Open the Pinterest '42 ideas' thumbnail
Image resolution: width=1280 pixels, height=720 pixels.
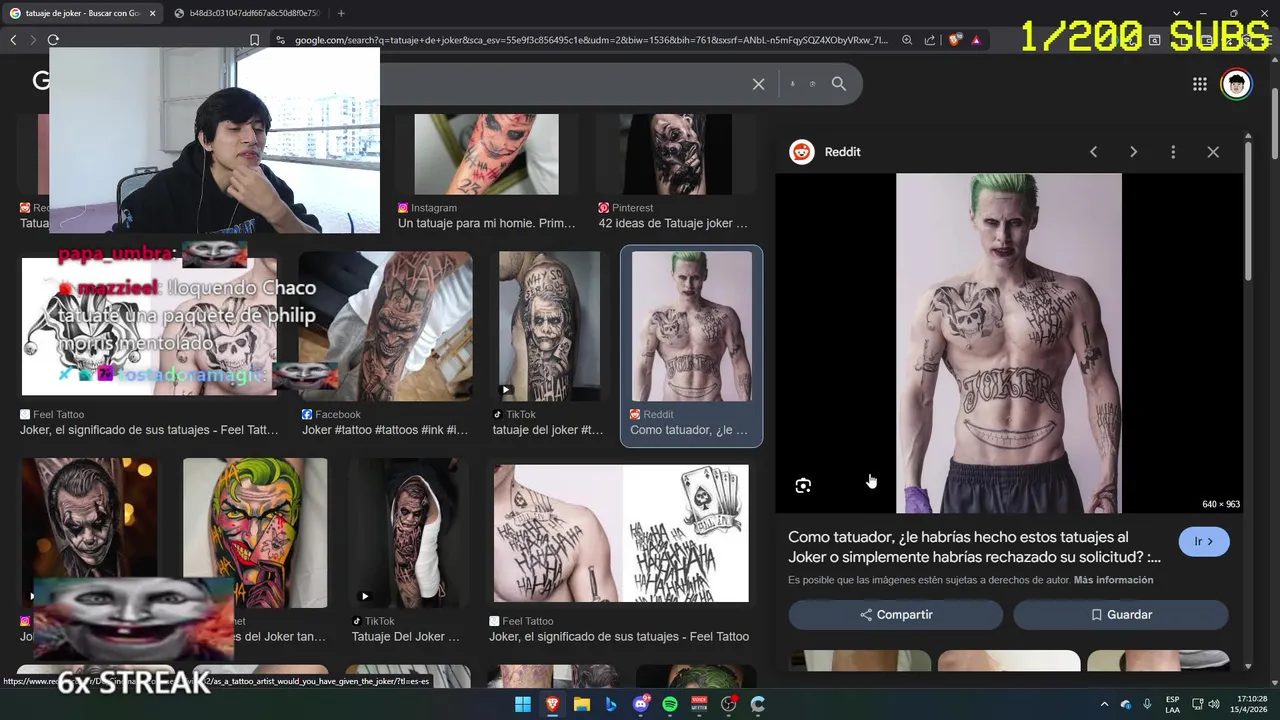click(x=675, y=154)
